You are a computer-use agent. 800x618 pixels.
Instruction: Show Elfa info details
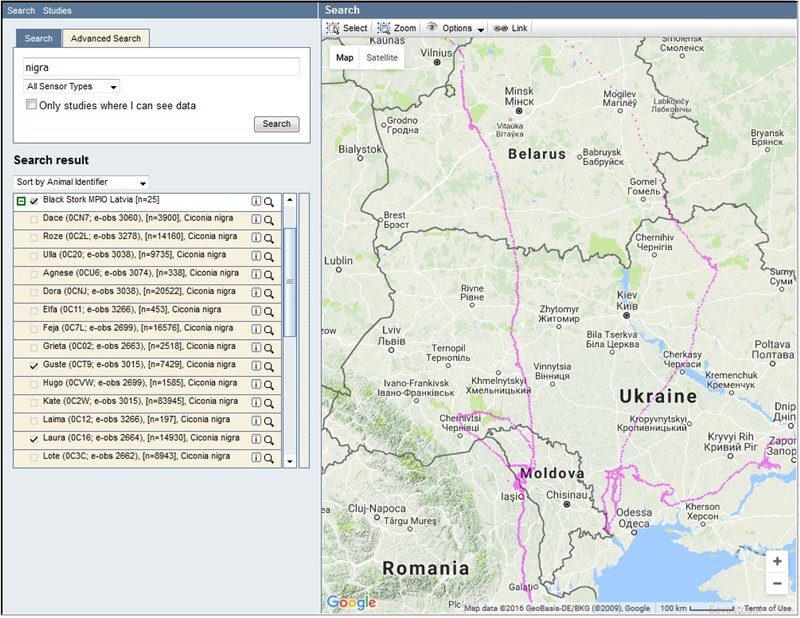tap(256, 311)
